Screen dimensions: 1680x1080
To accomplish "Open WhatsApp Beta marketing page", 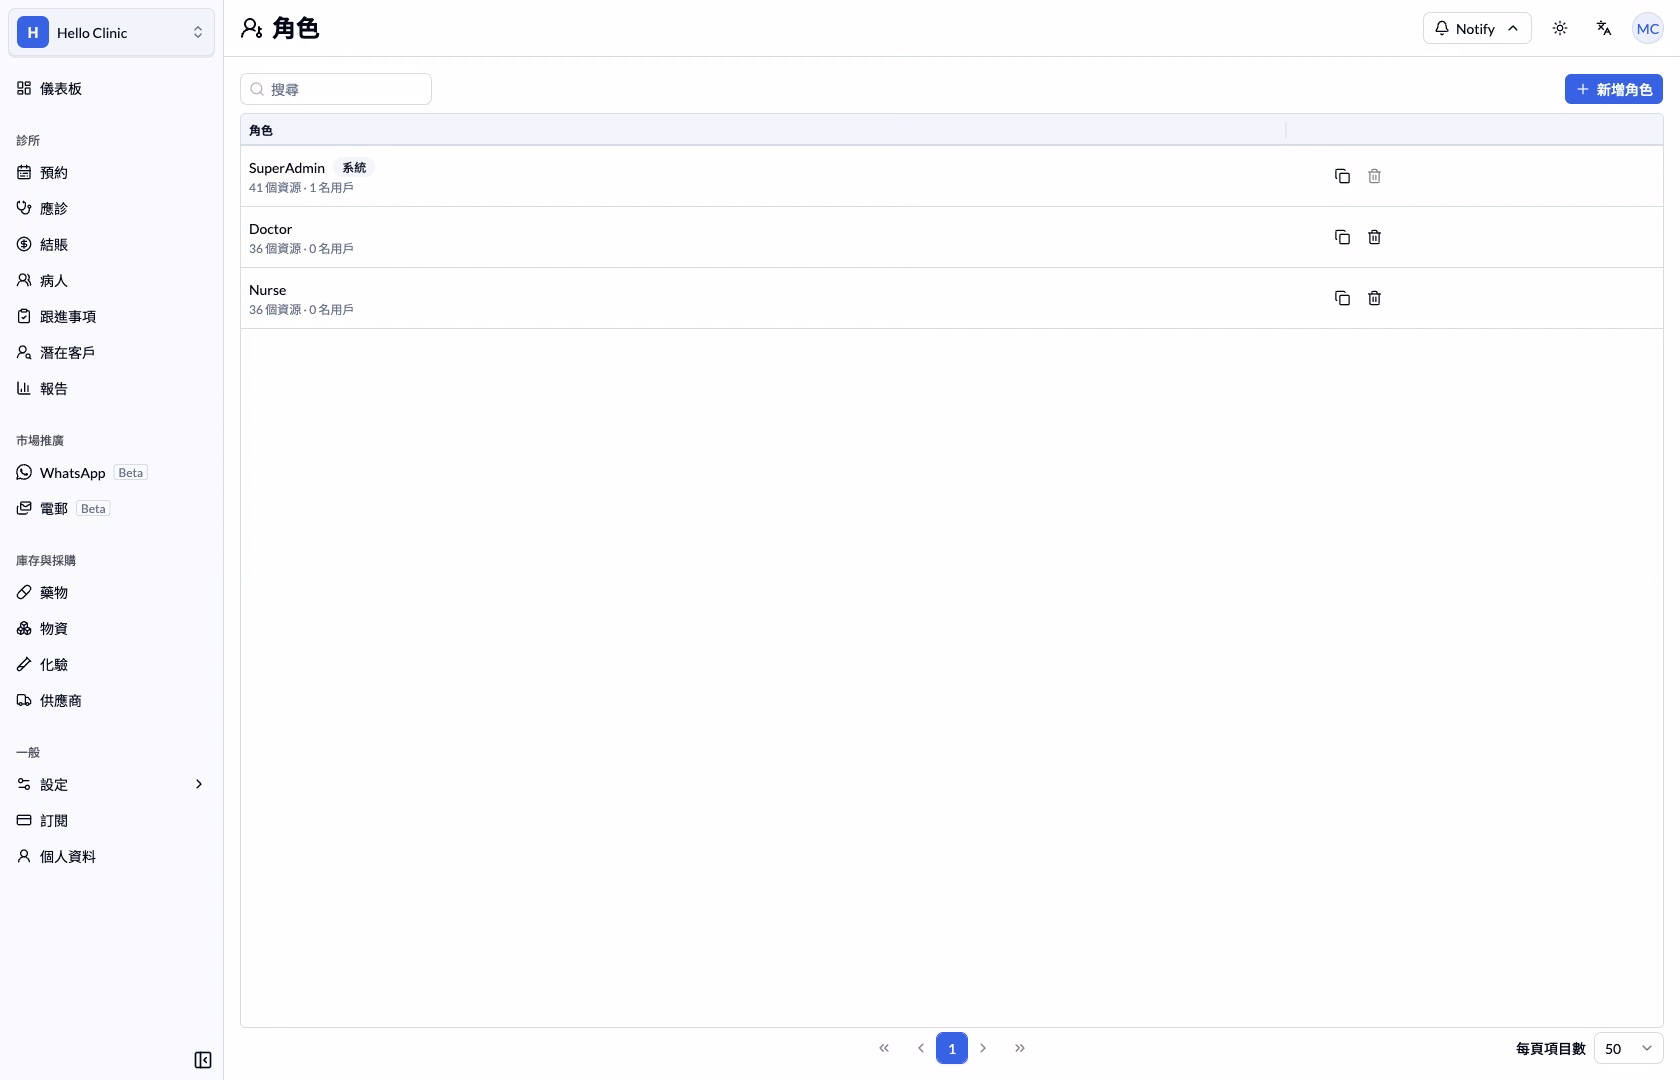I will point(111,472).
